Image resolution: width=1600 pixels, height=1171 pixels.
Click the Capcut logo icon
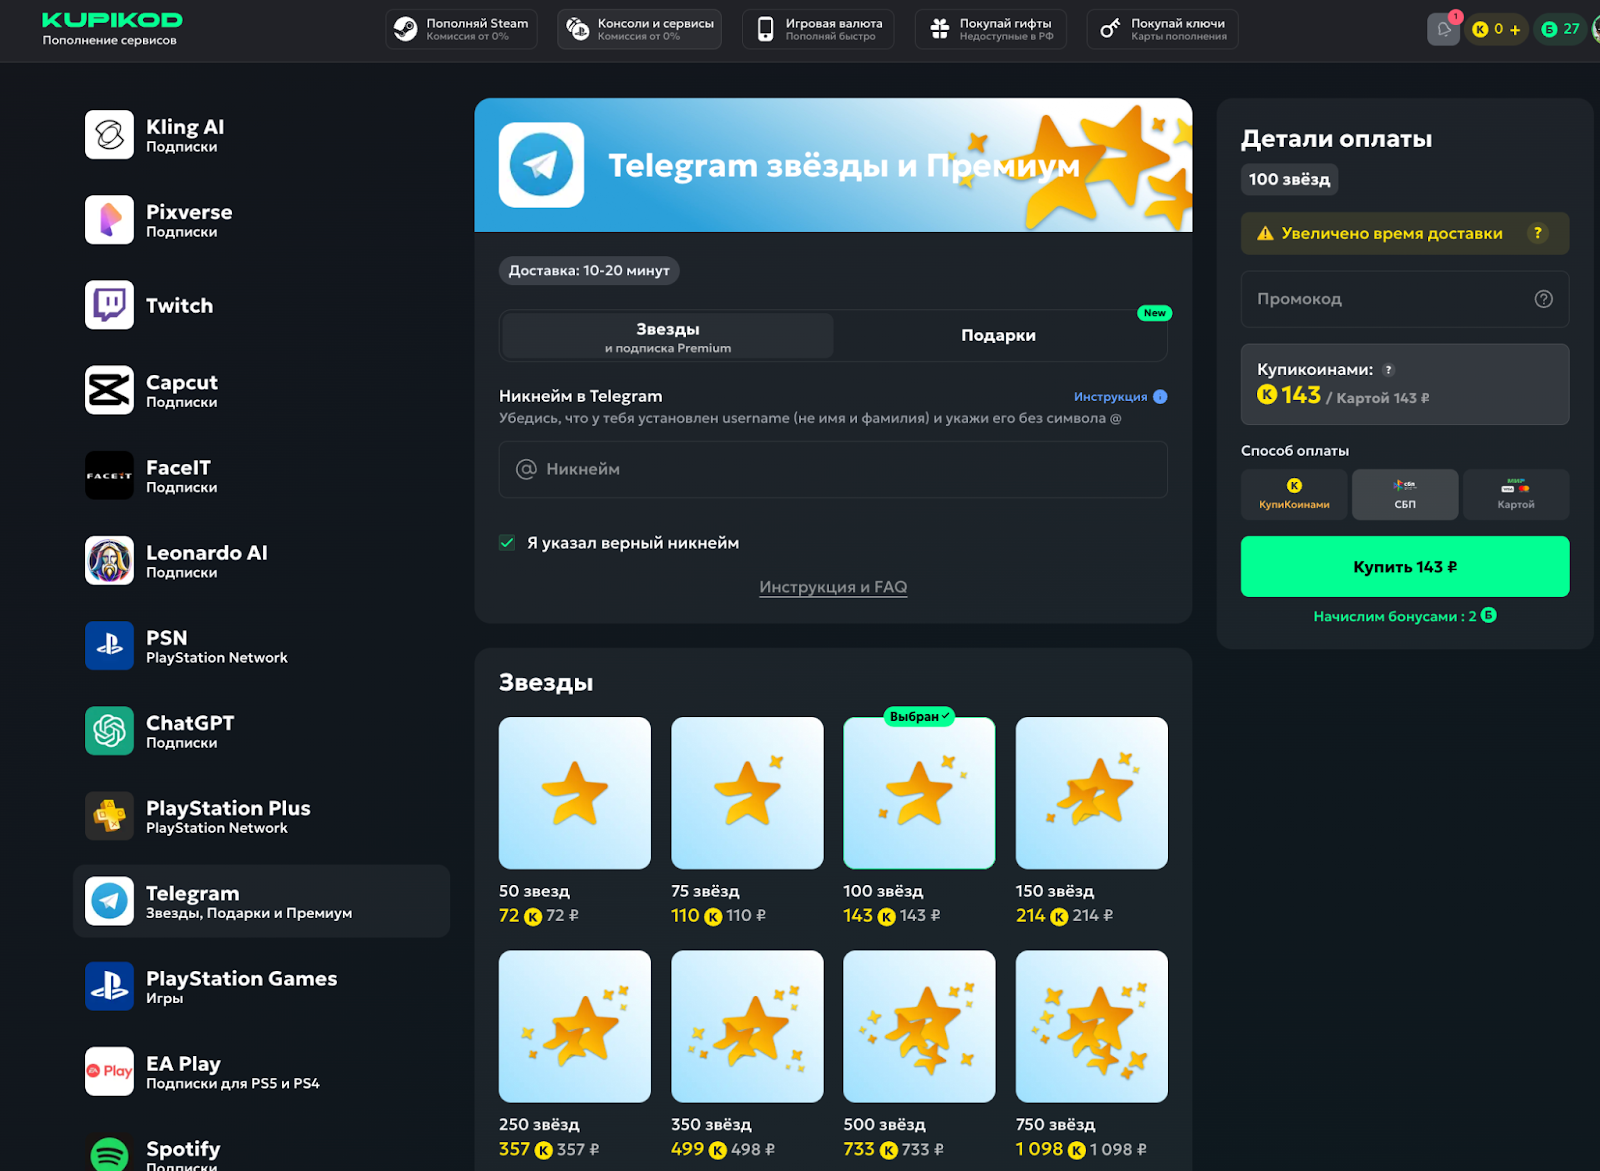(x=109, y=390)
